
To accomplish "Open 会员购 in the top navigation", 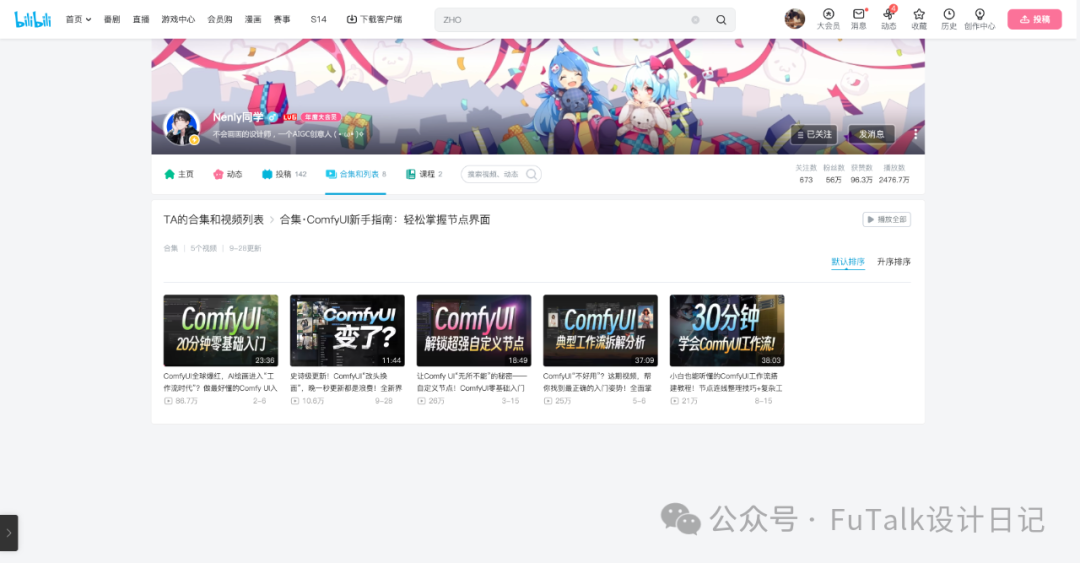I will (x=220, y=19).
